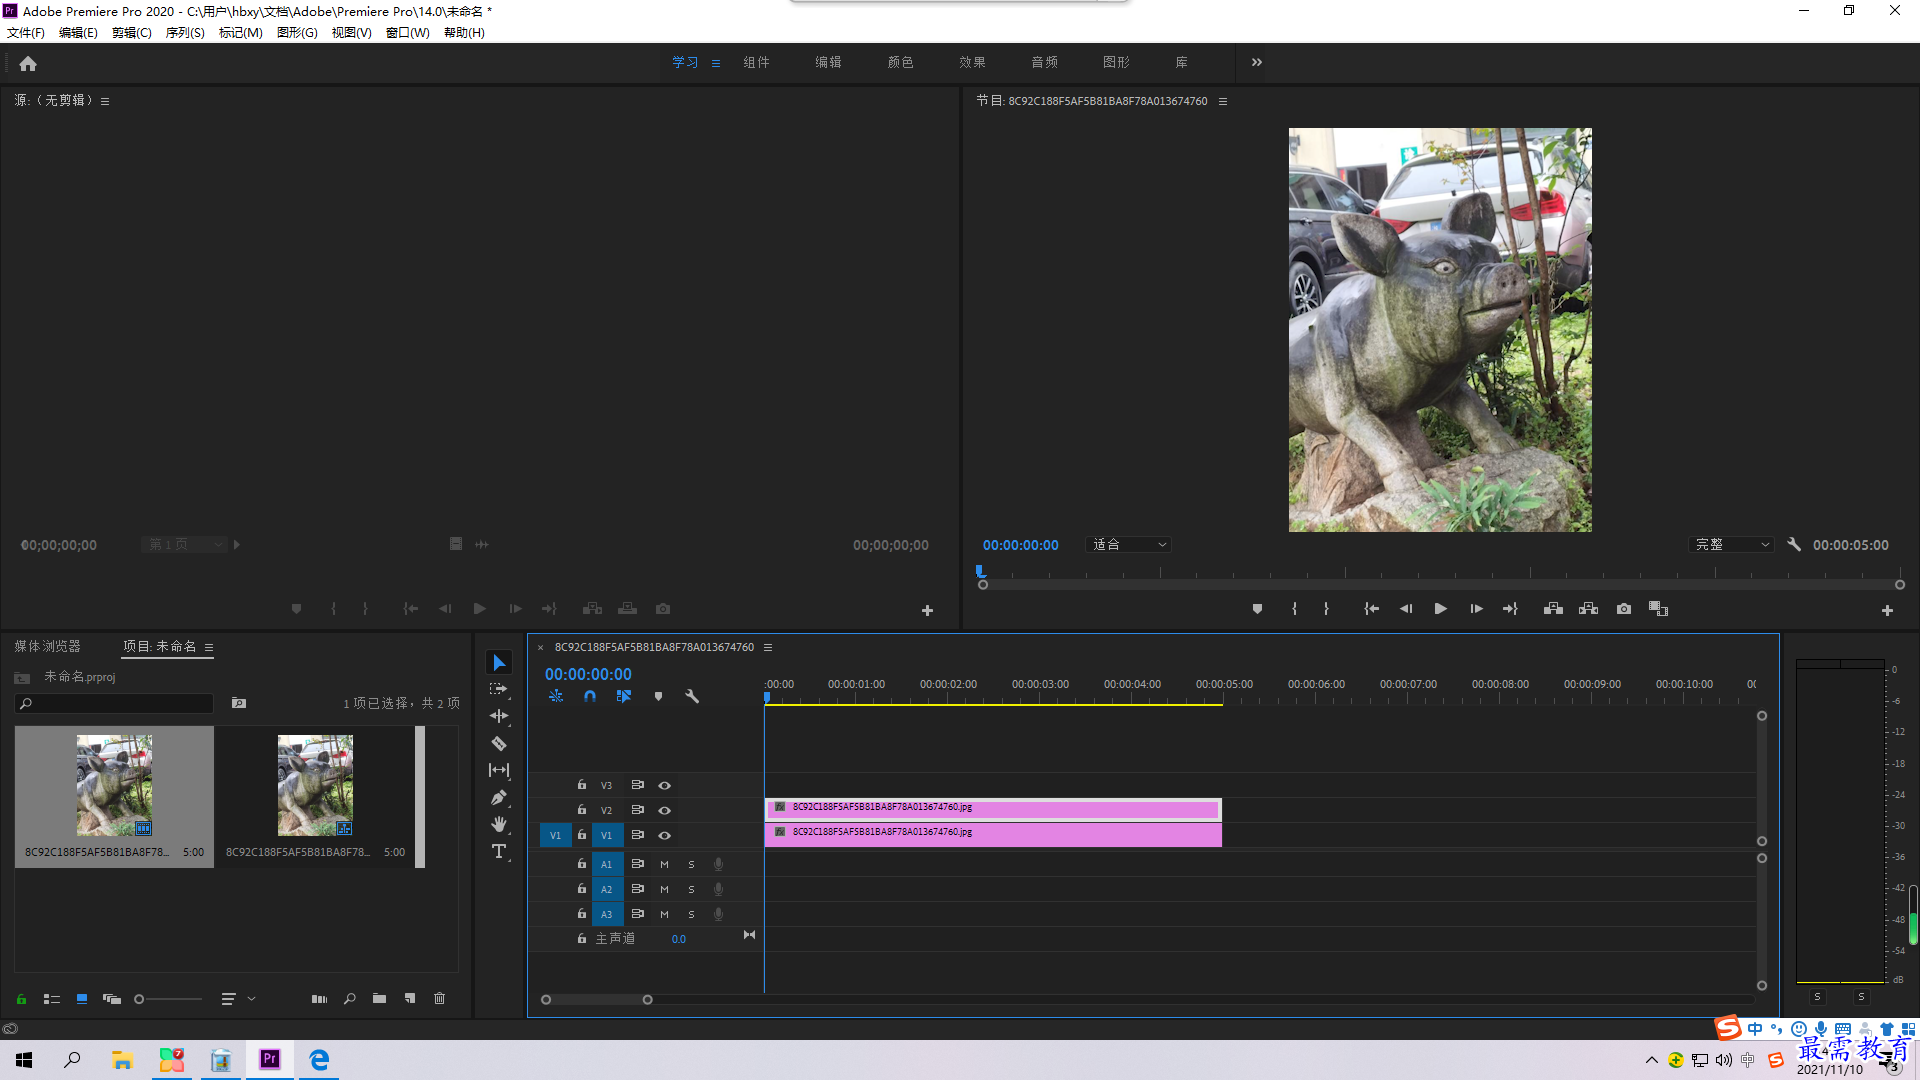Viewport: 1920px width, 1080px height.
Task: Switch to 颜色 workspace tab
Action: tap(900, 62)
